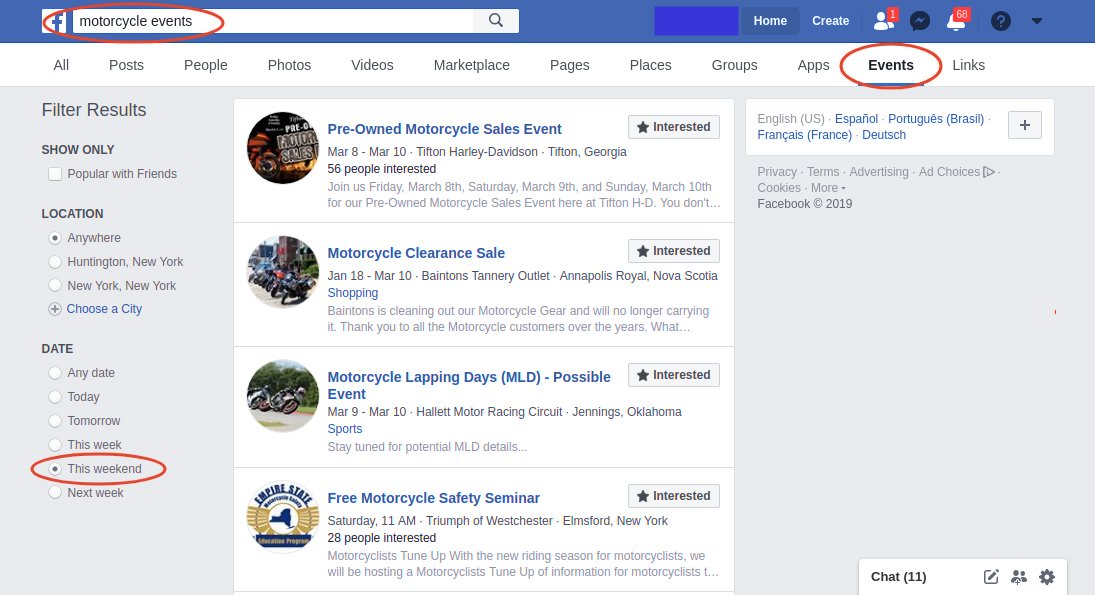Mark Pre-Owned Motorcycle Sales Event as Interested
The image size is (1095, 595).
(674, 127)
